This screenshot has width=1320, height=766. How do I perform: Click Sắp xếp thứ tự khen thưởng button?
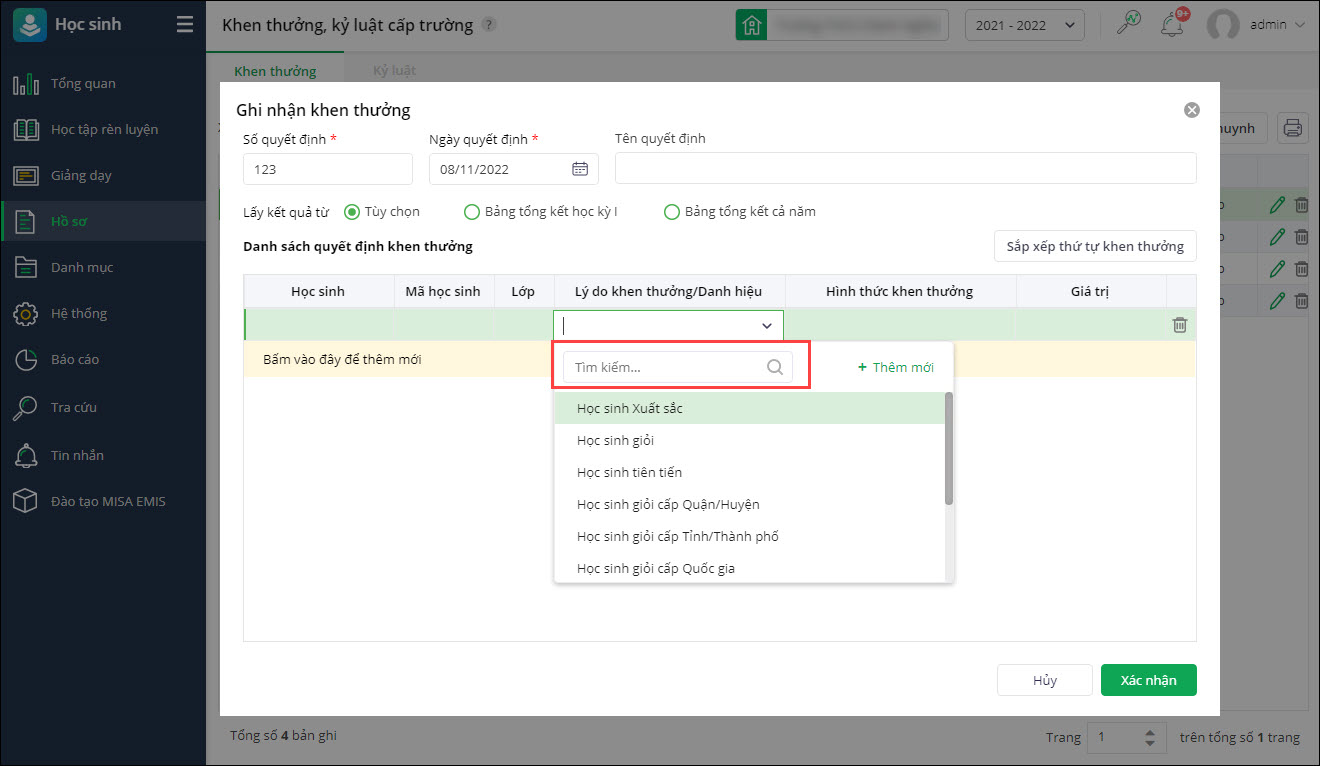pyautogui.click(x=1095, y=246)
